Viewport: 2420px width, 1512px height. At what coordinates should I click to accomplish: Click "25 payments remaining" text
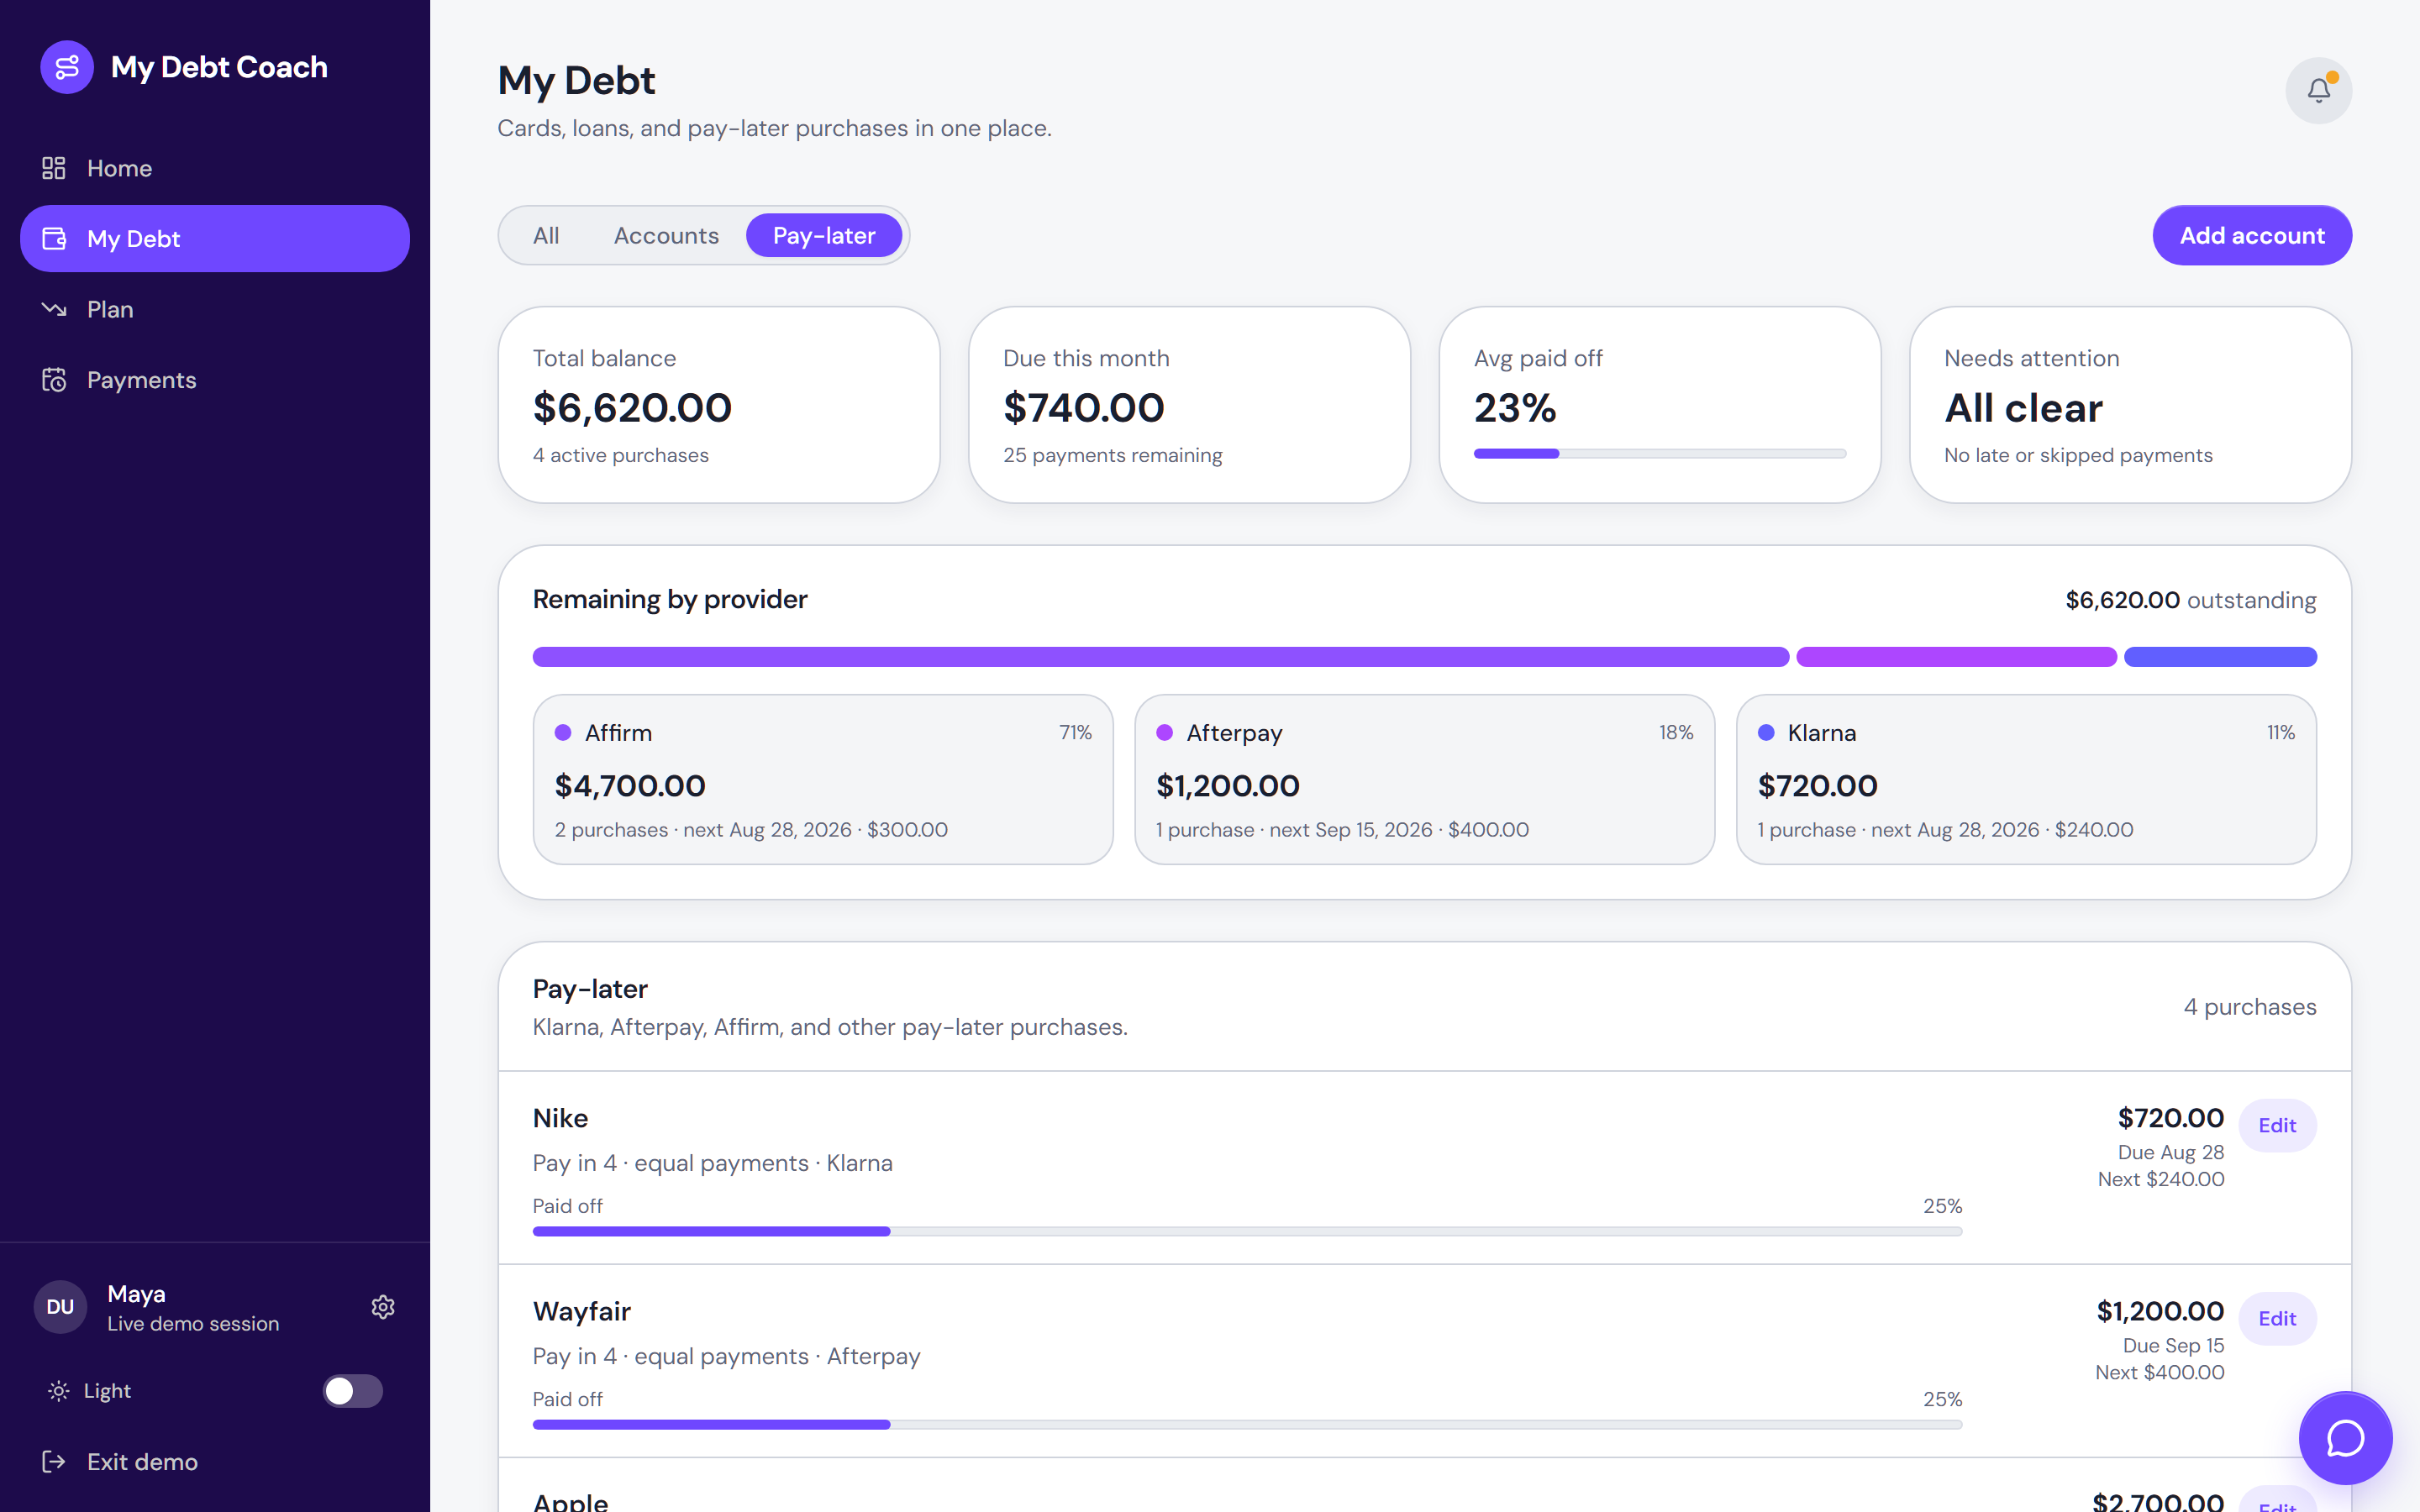pos(1112,455)
